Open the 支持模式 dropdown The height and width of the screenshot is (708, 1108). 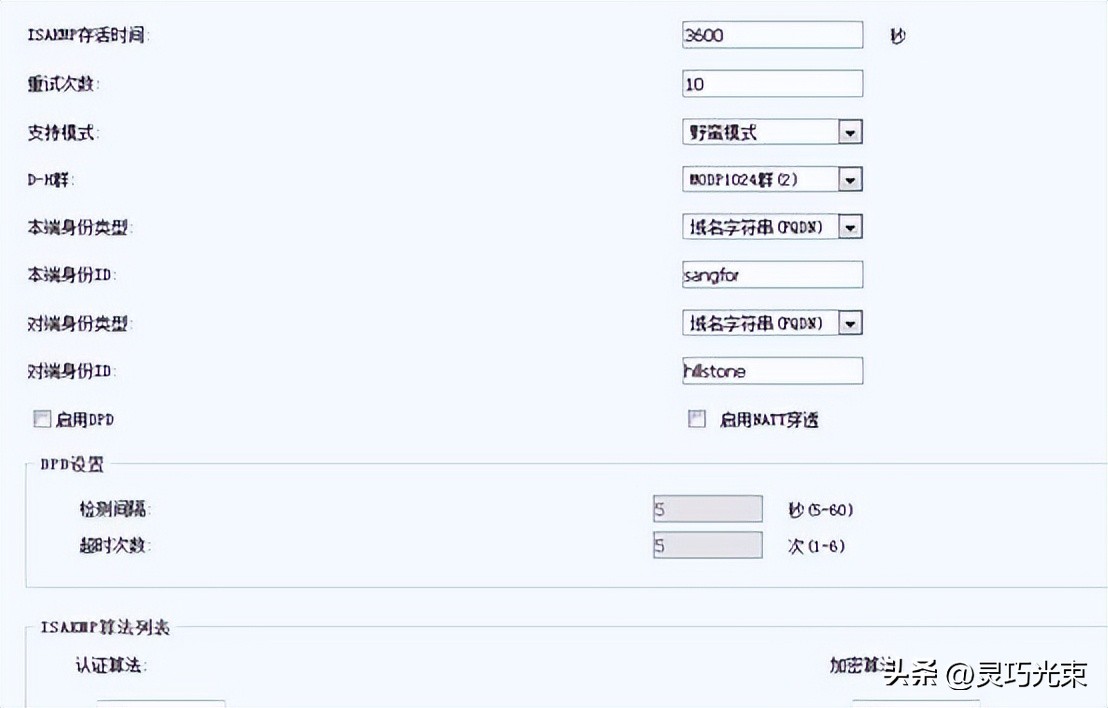pyautogui.click(x=850, y=131)
